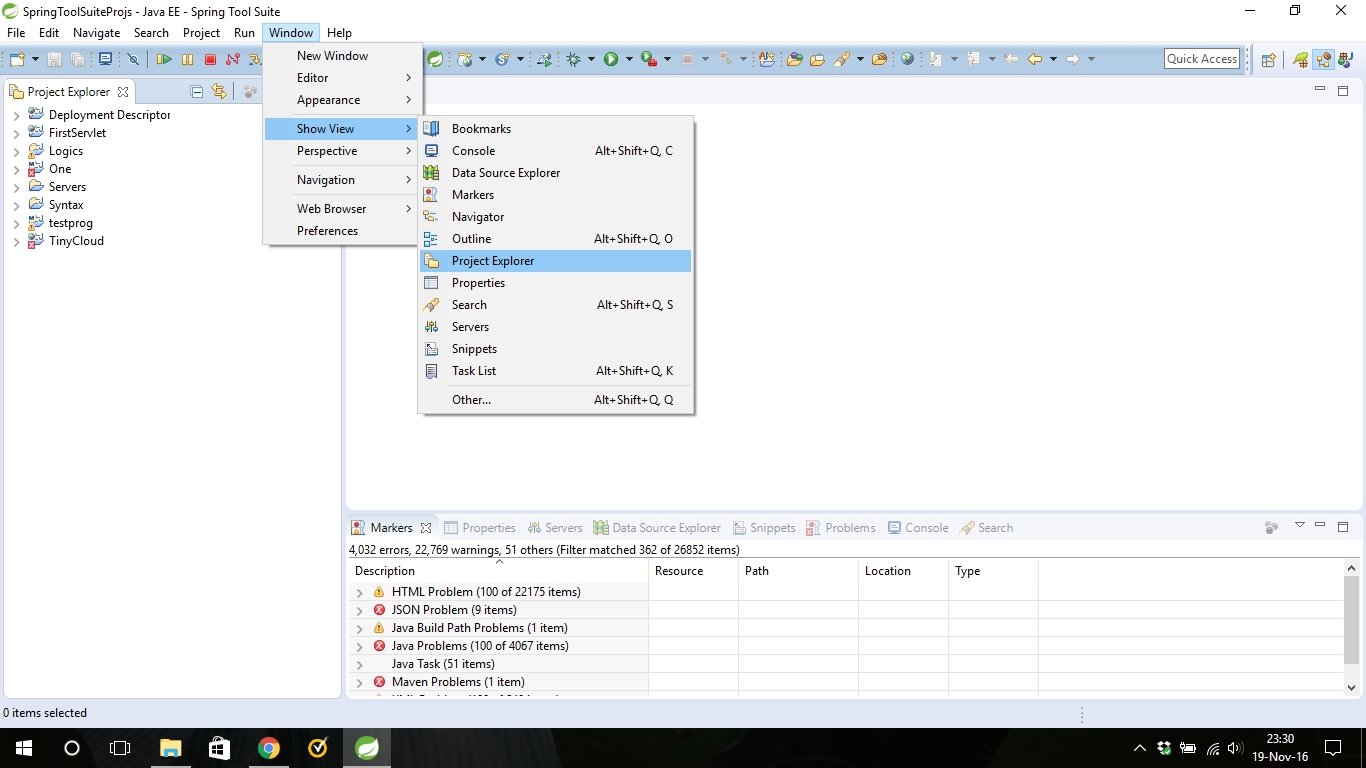This screenshot has height=768, width=1366.
Task: Toggle Link with Editor in Project Explorer
Action: tap(219, 92)
